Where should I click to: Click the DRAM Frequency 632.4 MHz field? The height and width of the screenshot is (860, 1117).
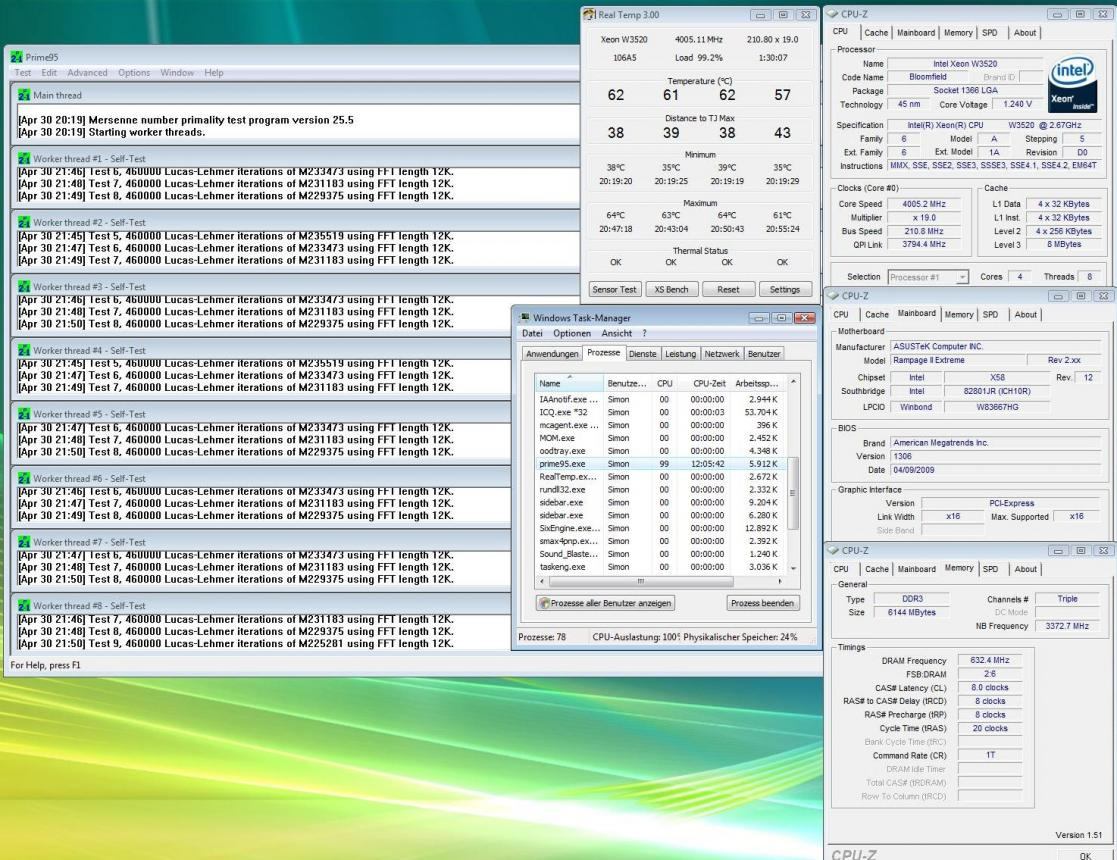pos(989,660)
